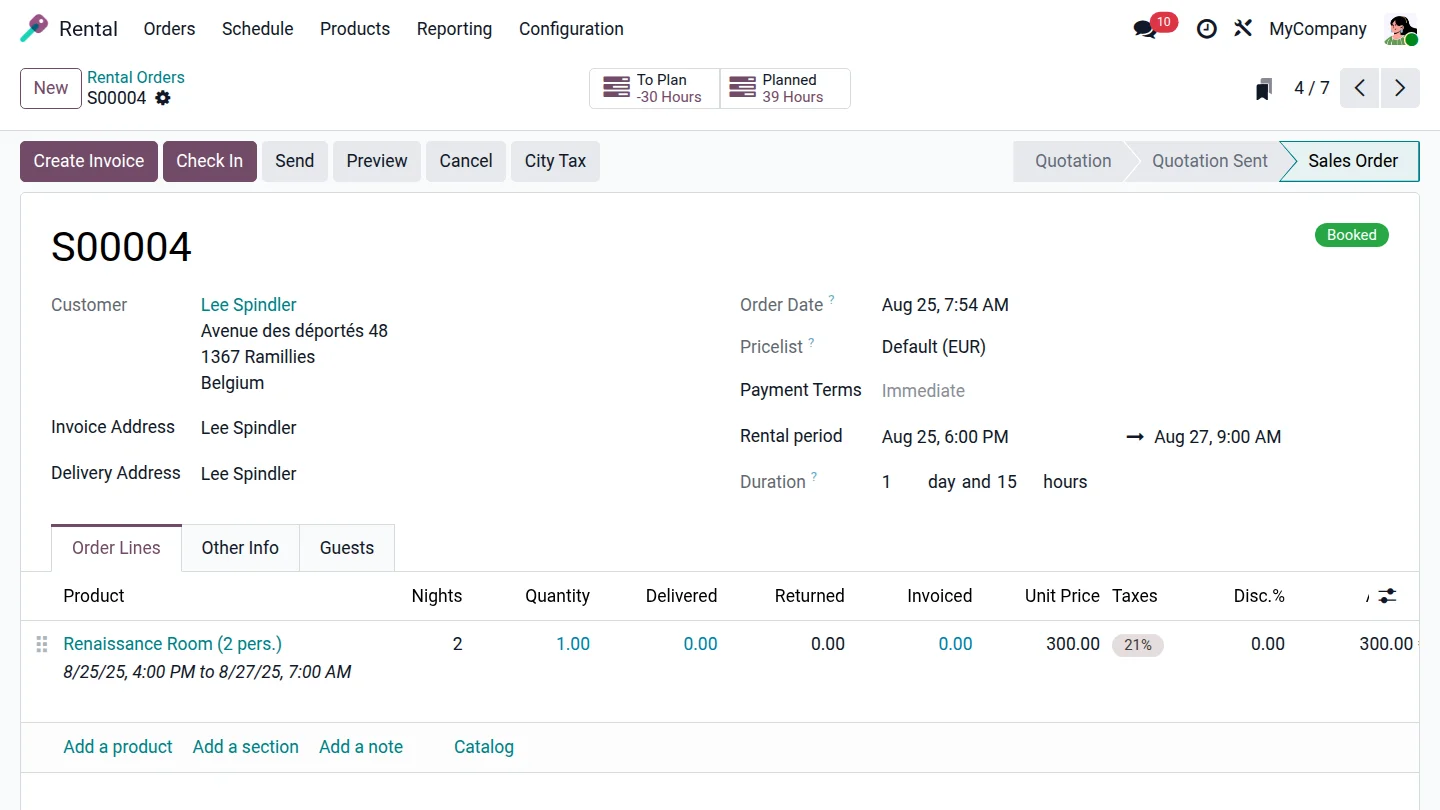Click the Create Invoice button
1440x810 pixels.
[x=89, y=161]
